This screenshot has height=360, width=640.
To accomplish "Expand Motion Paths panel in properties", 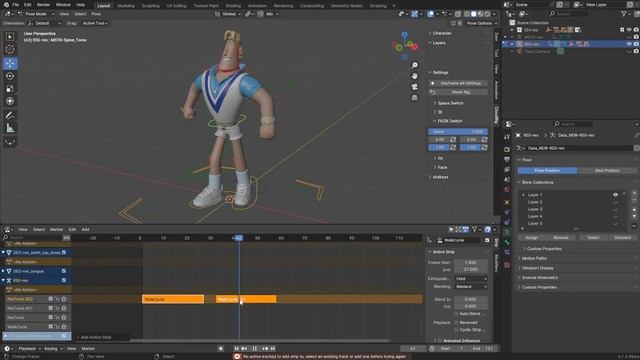I will click(x=533, y=258).
